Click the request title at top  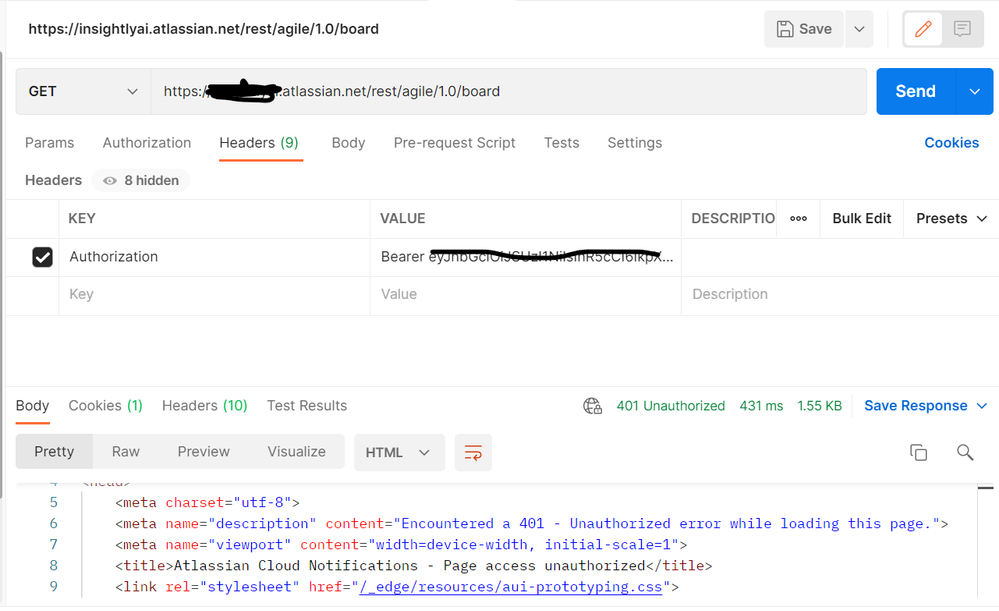click(203, 29)
